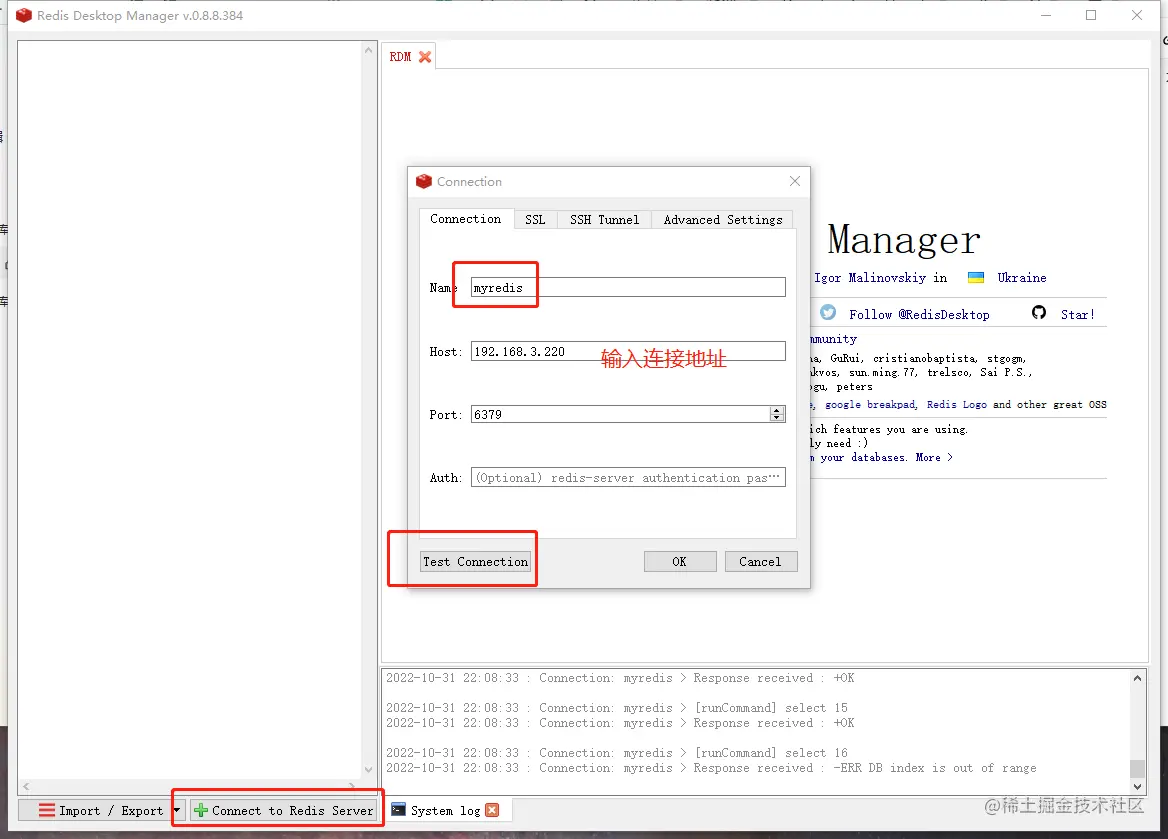1168x839 pixels.
Task: Follow @RedisDesktop link
Action: (x=918, y=314)
